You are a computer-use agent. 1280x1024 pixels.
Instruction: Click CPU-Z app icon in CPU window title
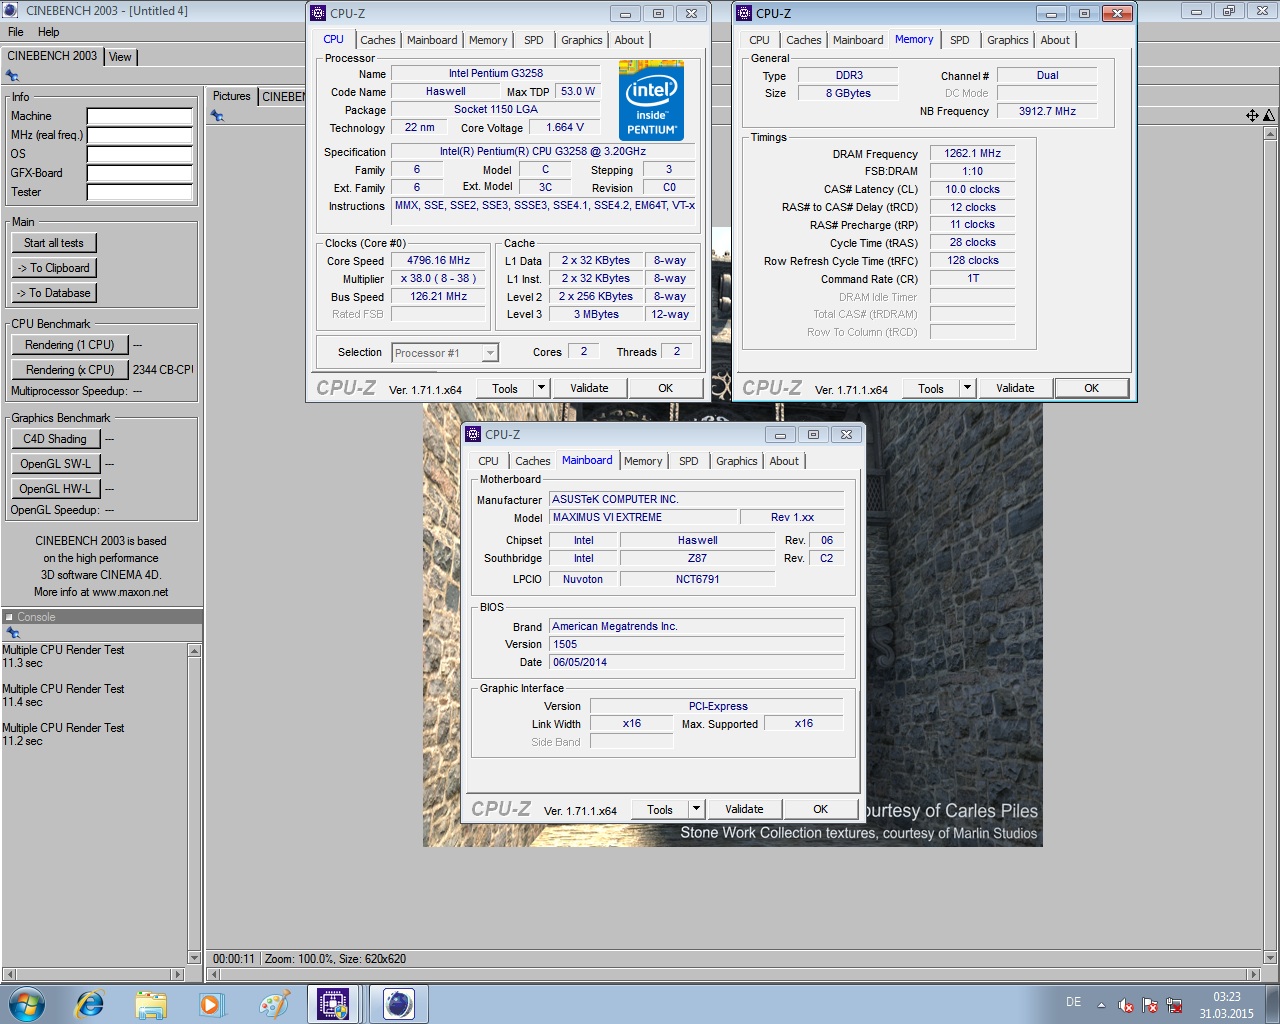coord(318,13)
